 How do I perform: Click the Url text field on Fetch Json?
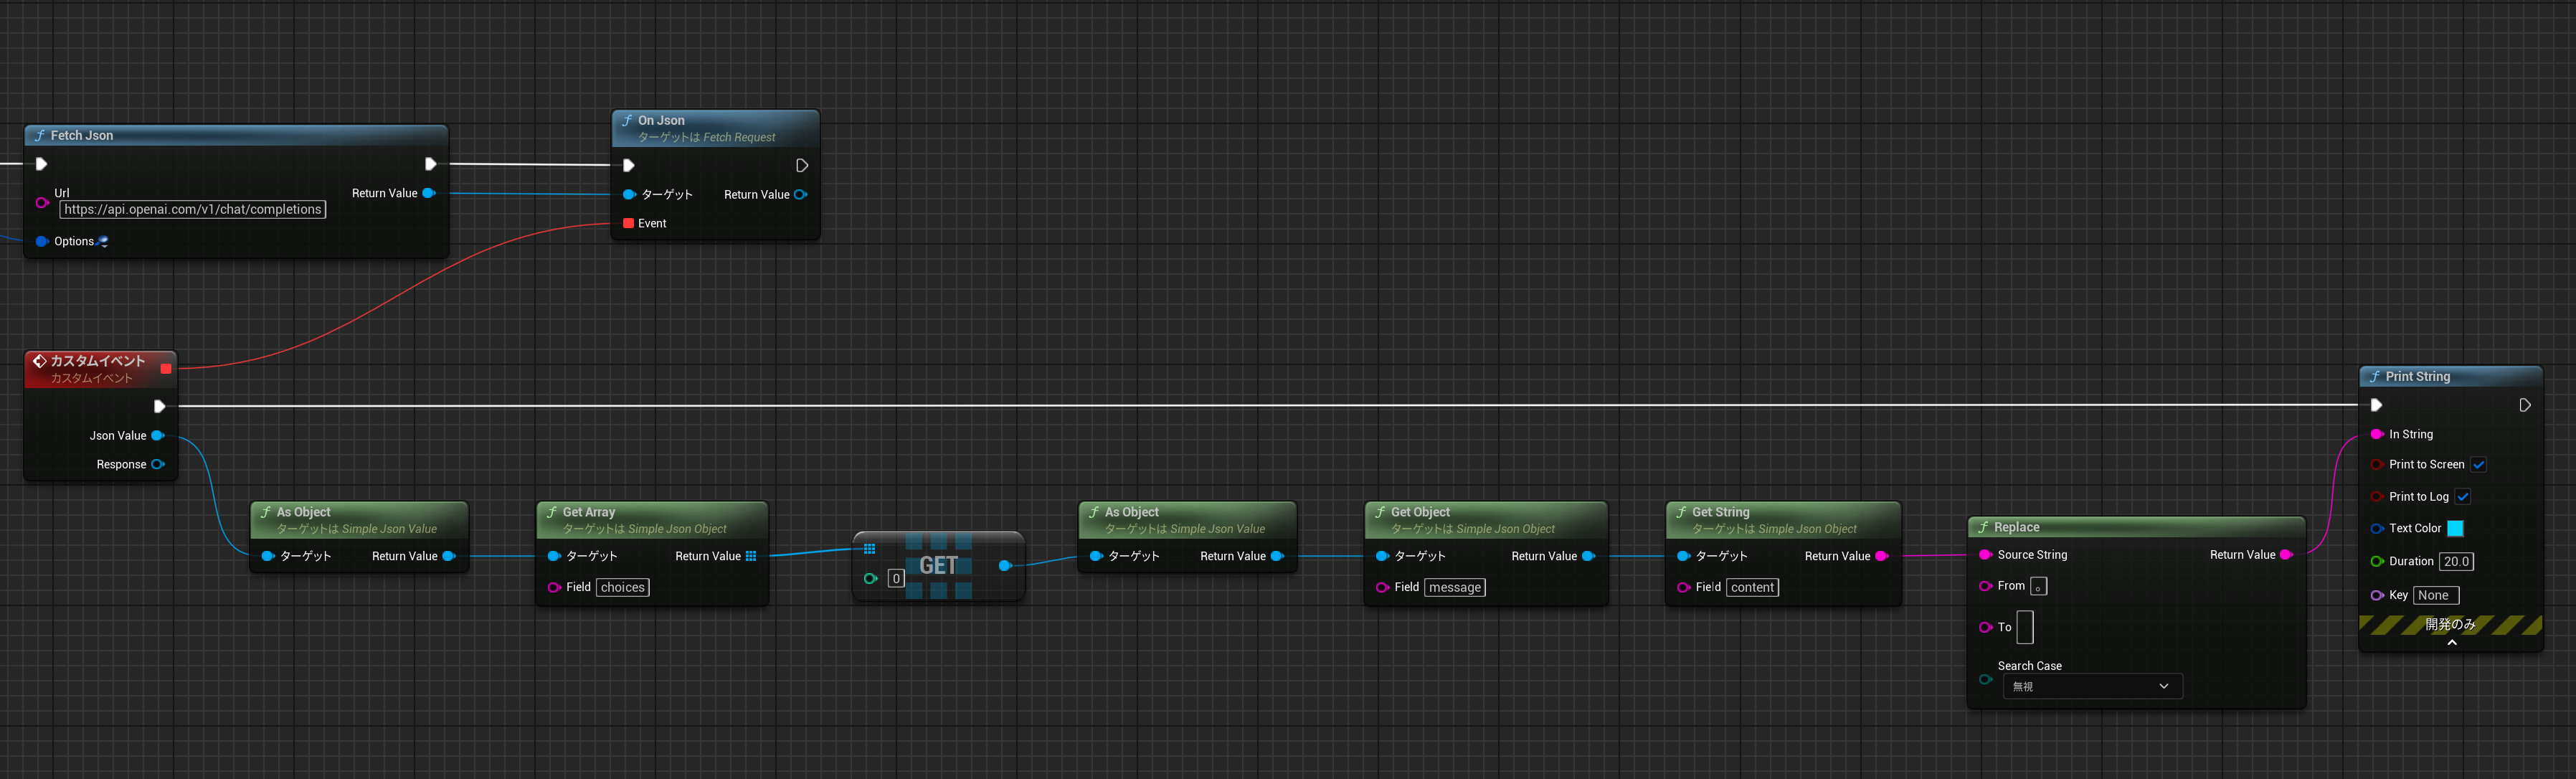pos(193,209)
